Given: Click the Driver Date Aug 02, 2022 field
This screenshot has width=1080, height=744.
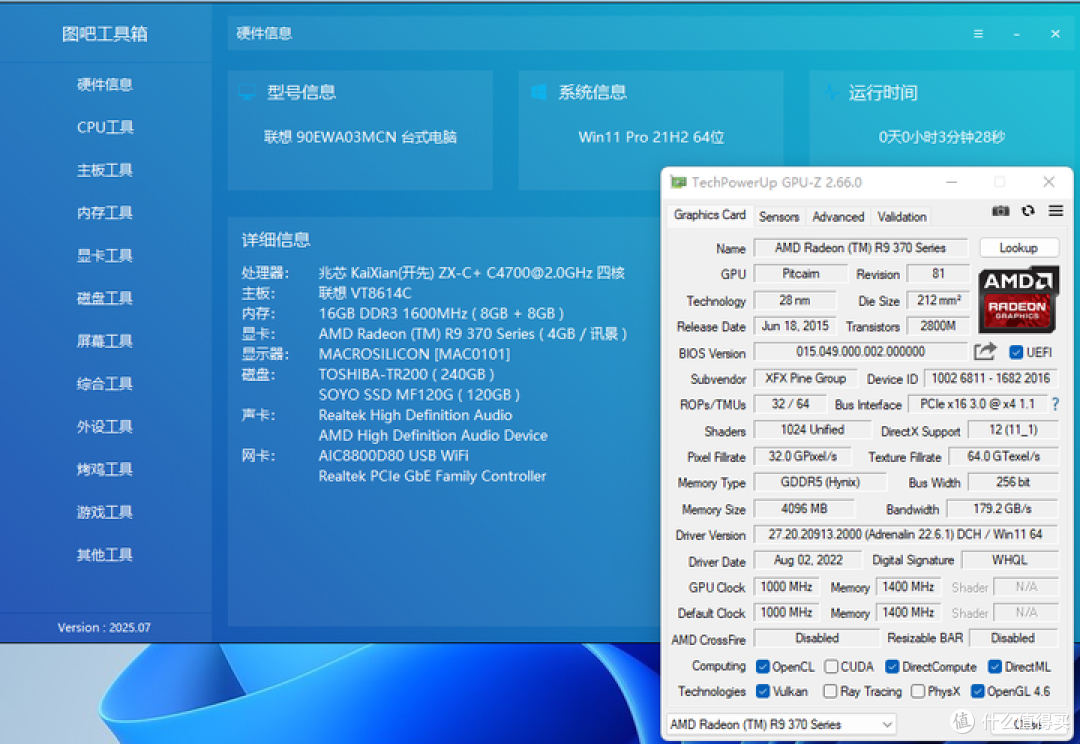Looking at the screenshot, I should click(808, 560).
